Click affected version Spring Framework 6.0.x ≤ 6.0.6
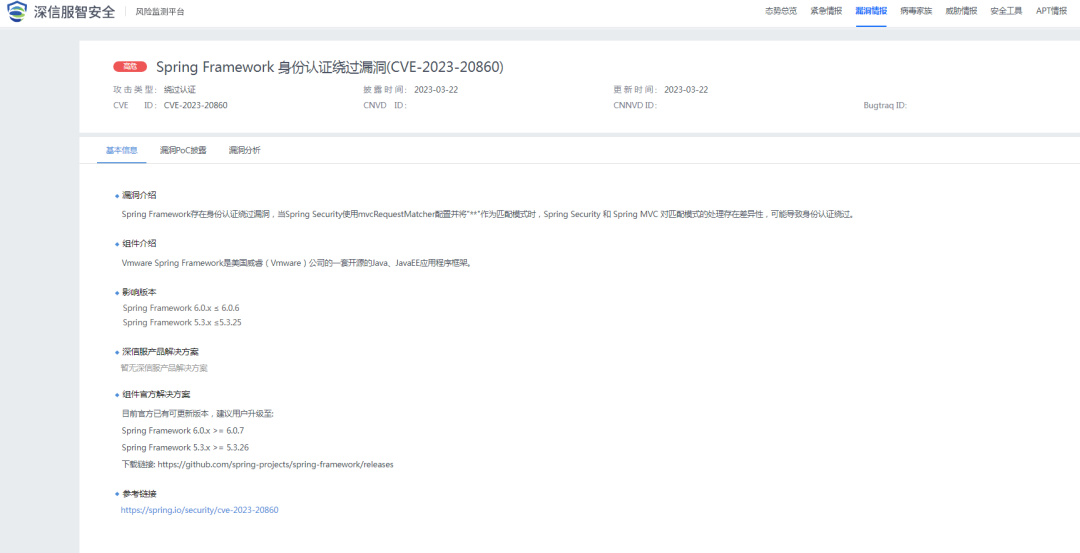1080x553 pixels. click(x=181, y=307)
